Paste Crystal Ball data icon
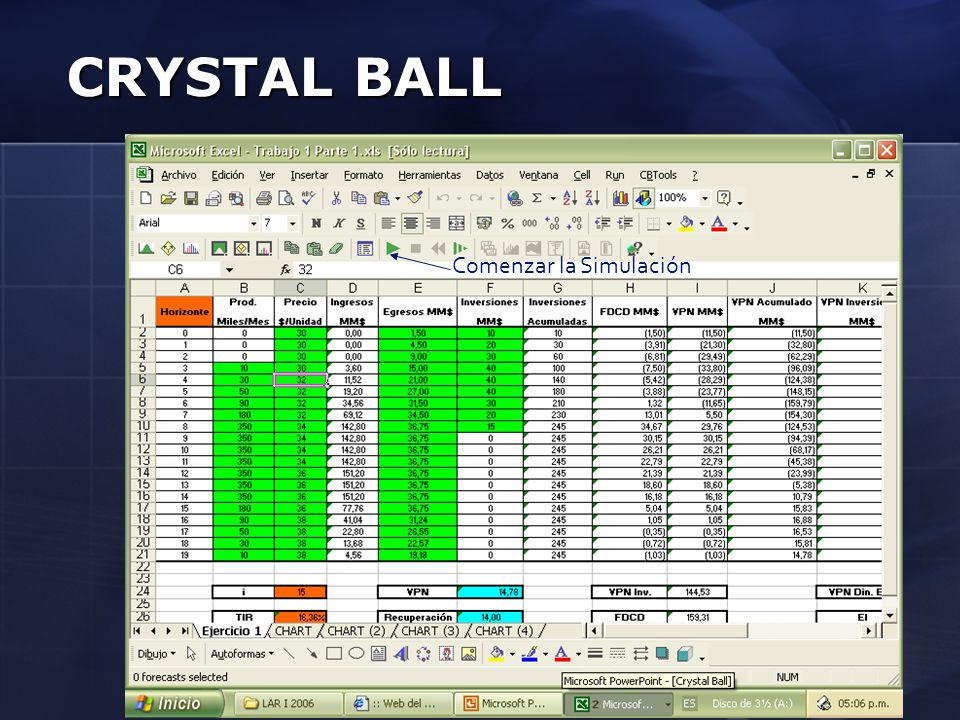This screenshot has height=720, width=960. 314,249
